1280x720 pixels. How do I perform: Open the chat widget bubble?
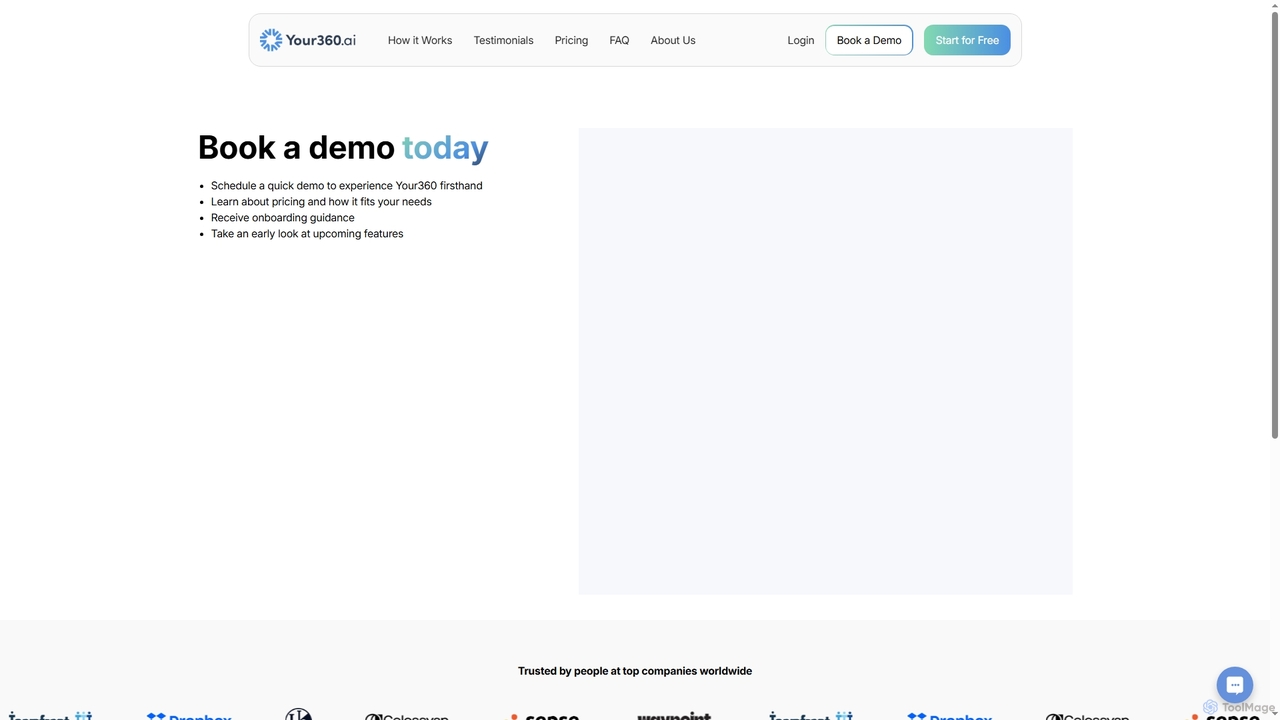coord(1235,685)
